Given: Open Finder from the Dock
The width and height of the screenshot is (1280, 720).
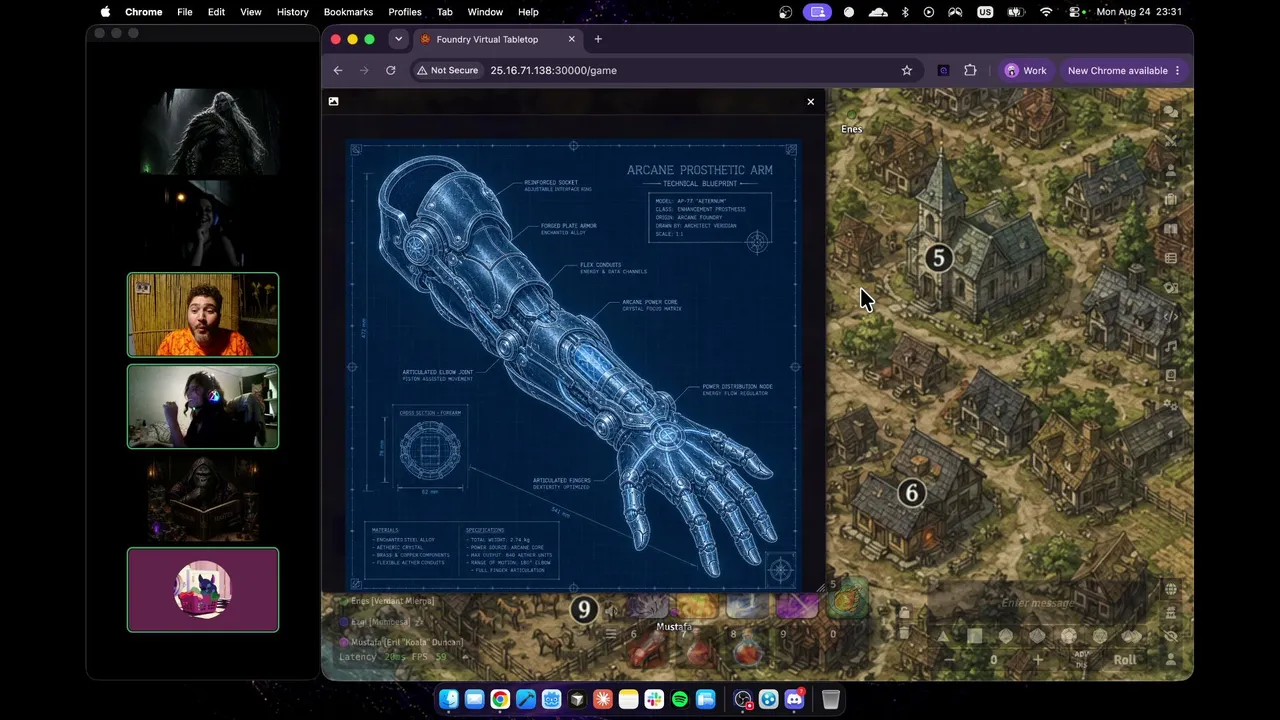Looking at the screenshot, I should click(449, 699).
